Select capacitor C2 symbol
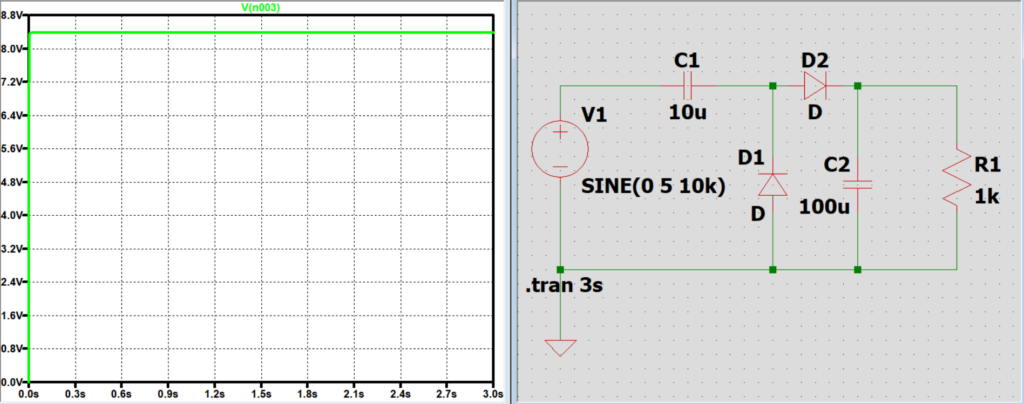The width and height of the screenshot is (1024, 404). (x=857, y=185)
